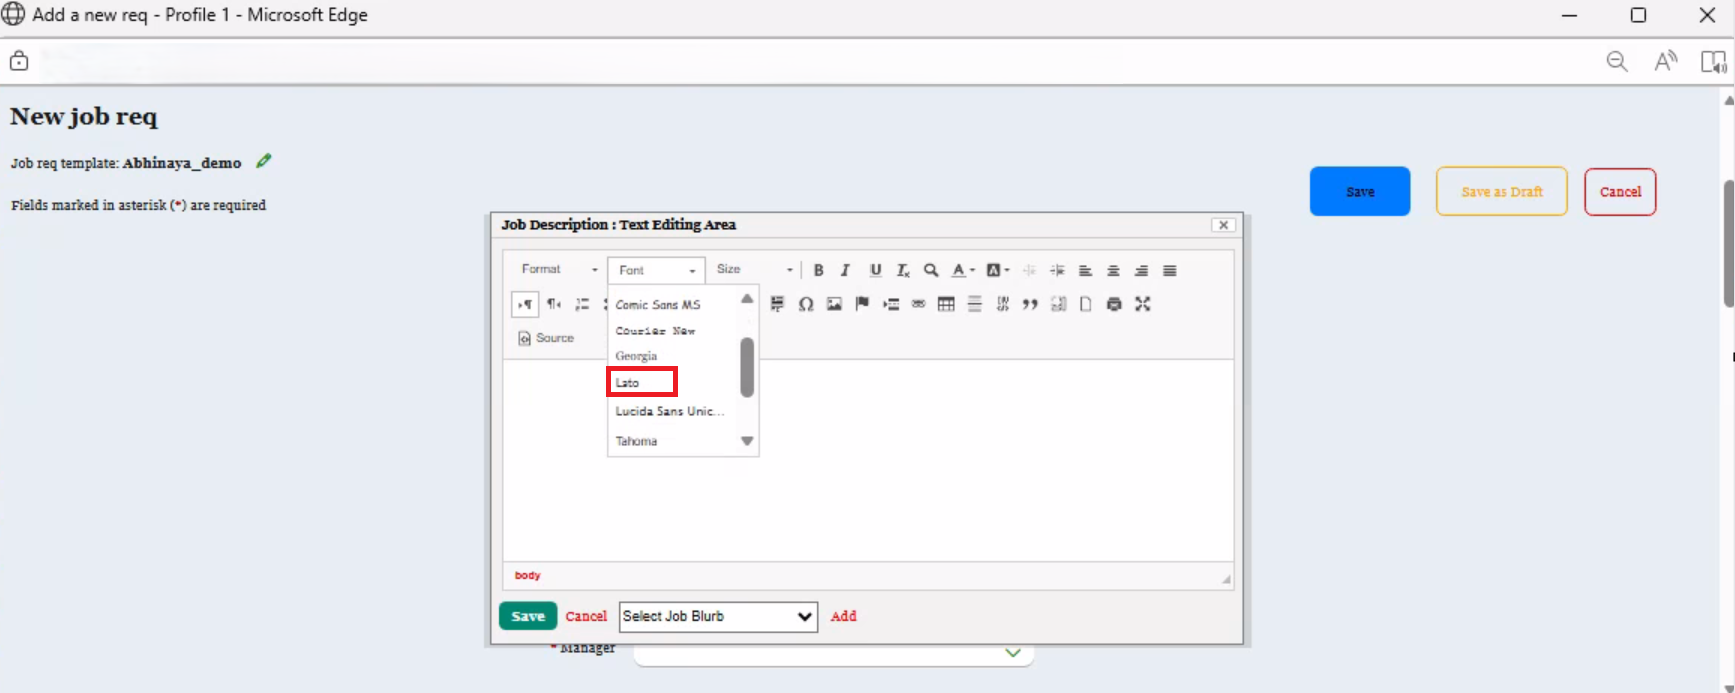Insert a table into the description
Viewport: 1735px width, 693px height.
coord(945,304)
